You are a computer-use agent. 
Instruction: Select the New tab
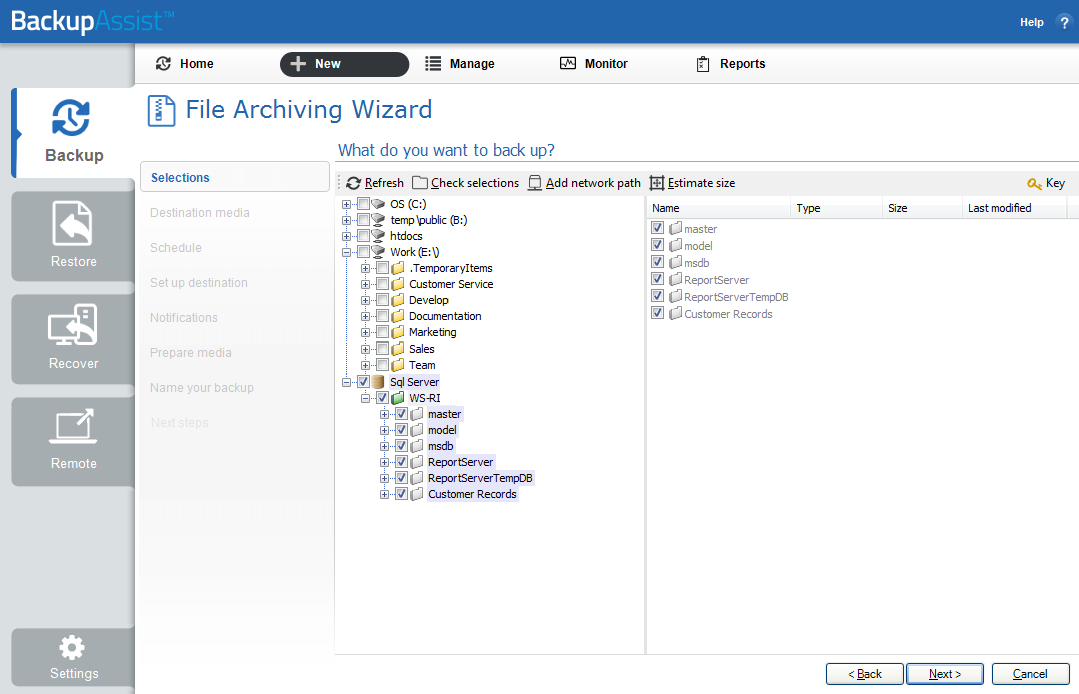pos(344,64)
